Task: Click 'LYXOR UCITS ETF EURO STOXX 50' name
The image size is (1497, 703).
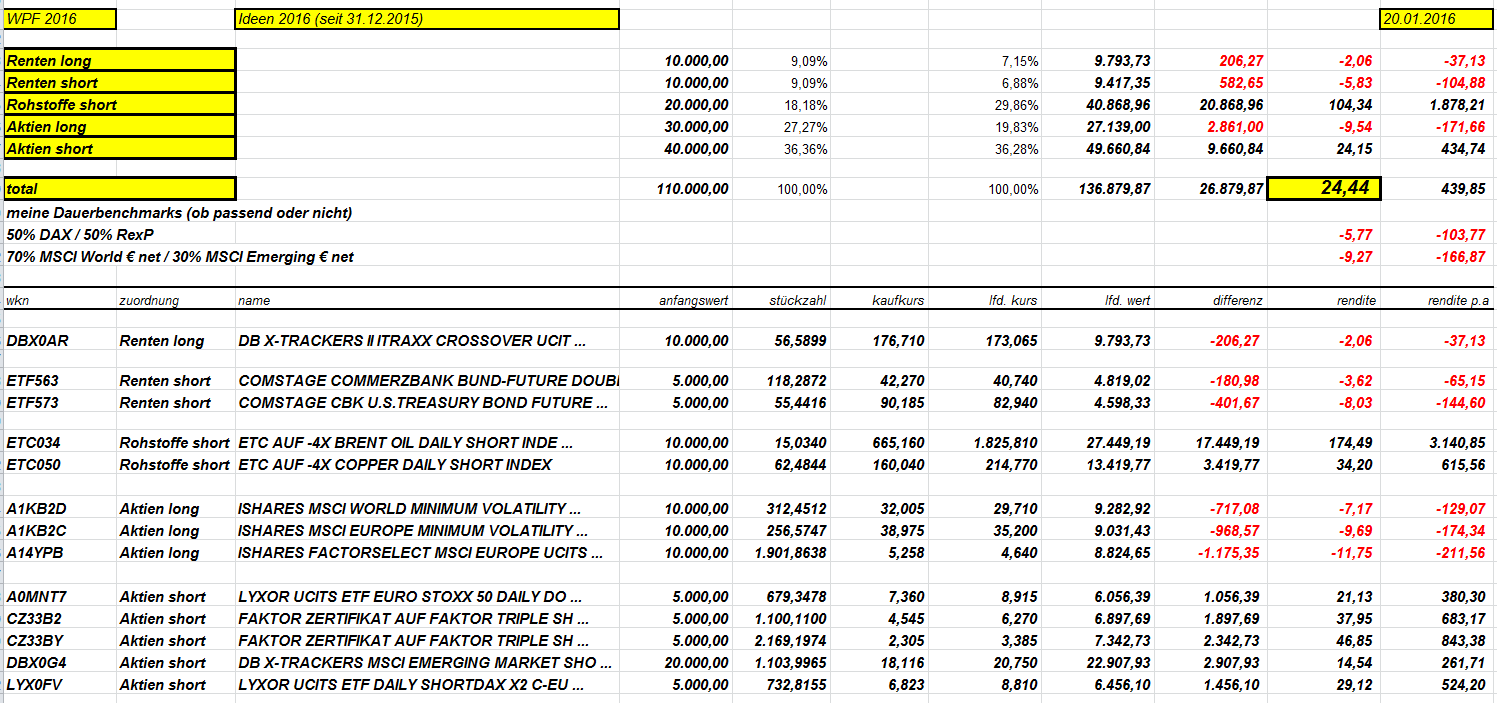Action: click(x=410, y=596)
